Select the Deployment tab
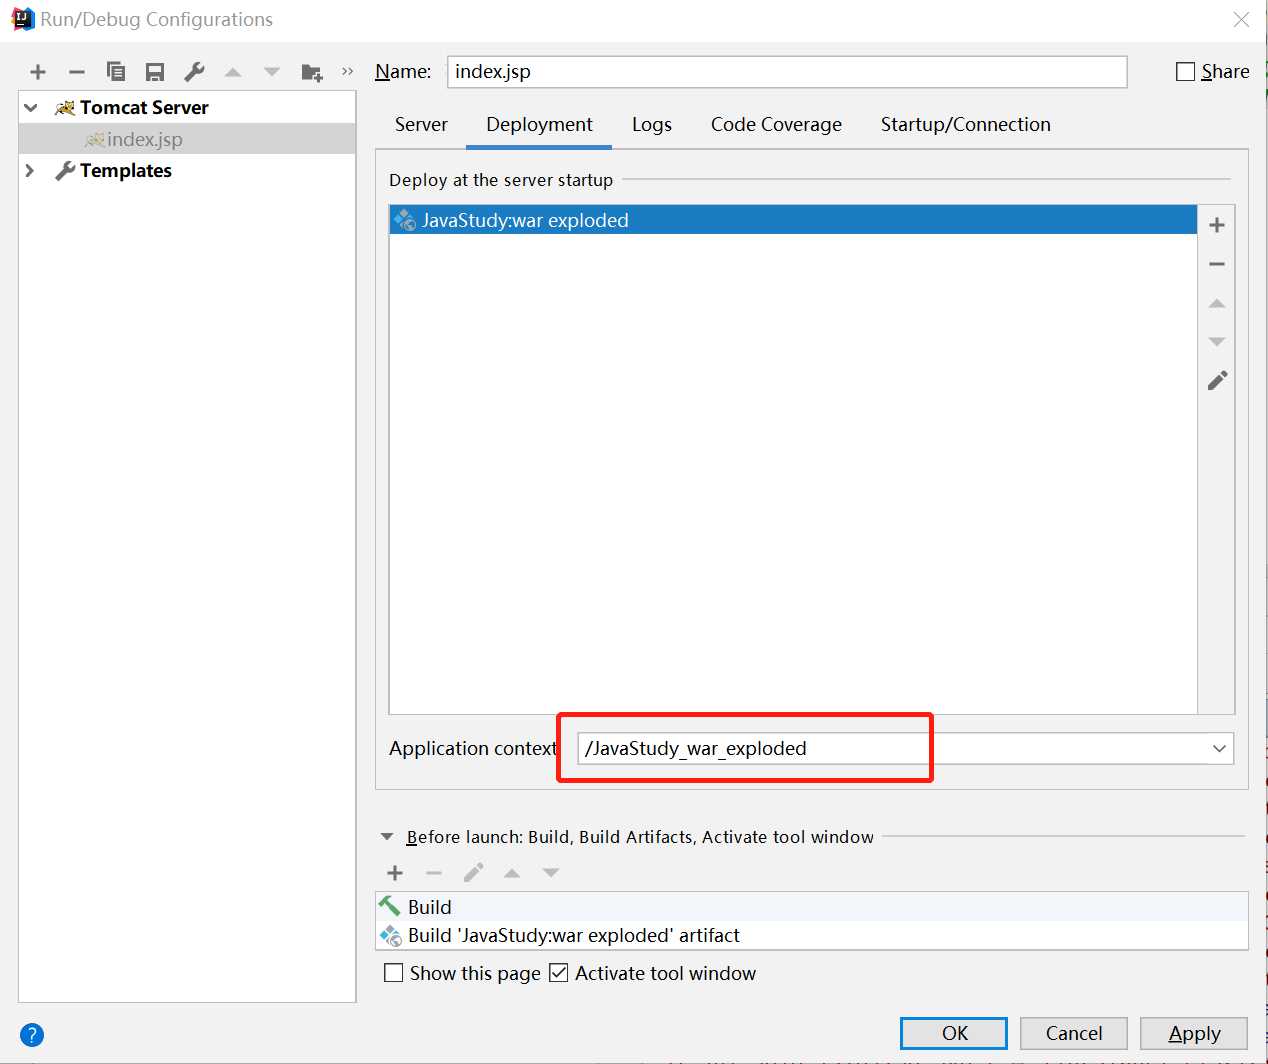 (539, 125)
